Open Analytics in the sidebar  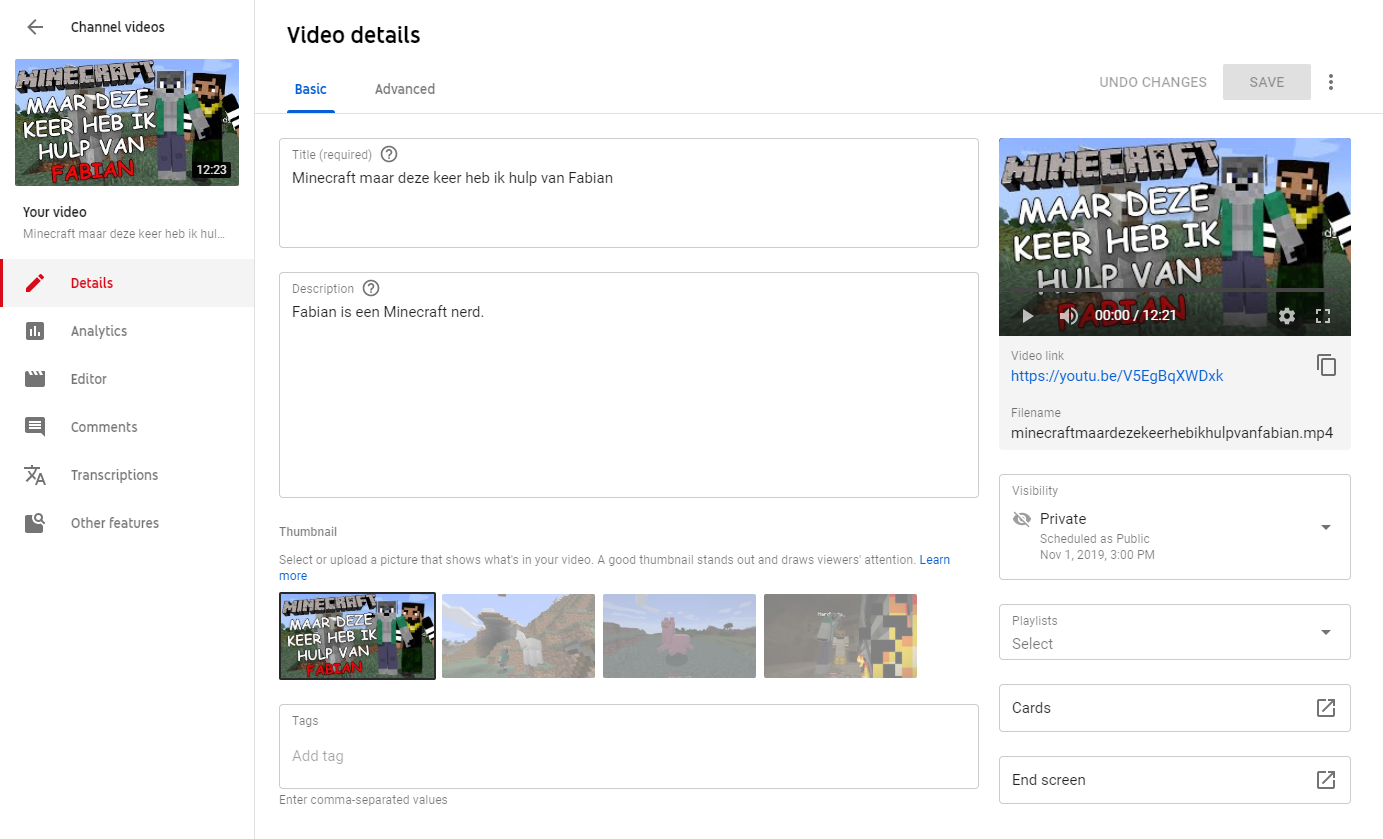[x=99, y=331]
